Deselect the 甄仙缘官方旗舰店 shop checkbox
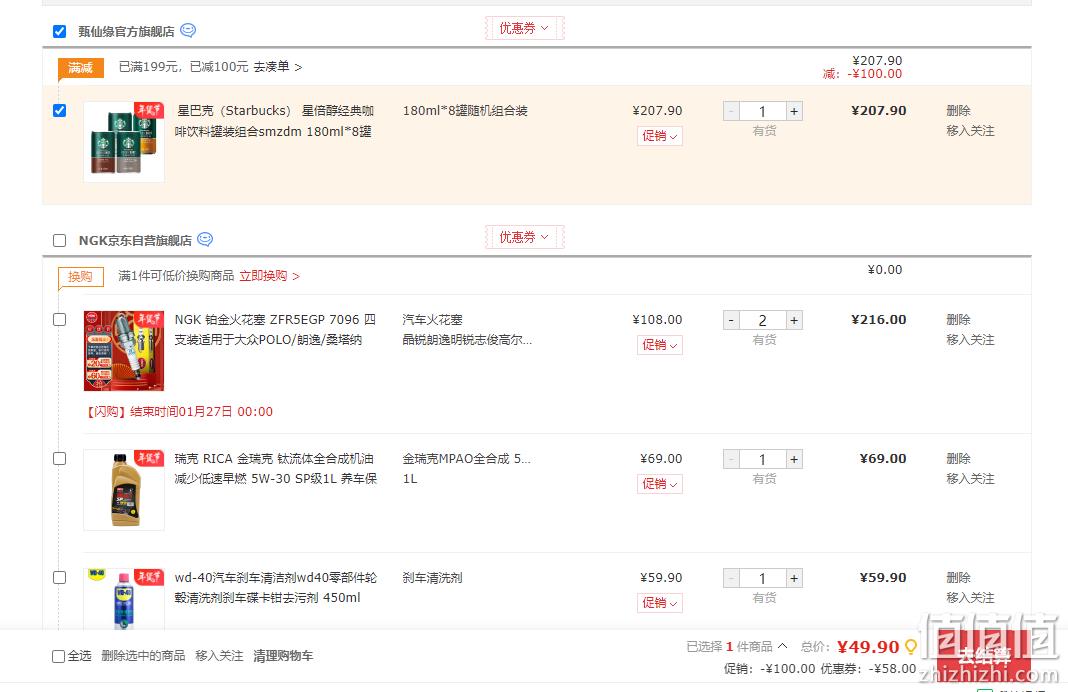Screen dimensions: 1068x692 [59, 31]
